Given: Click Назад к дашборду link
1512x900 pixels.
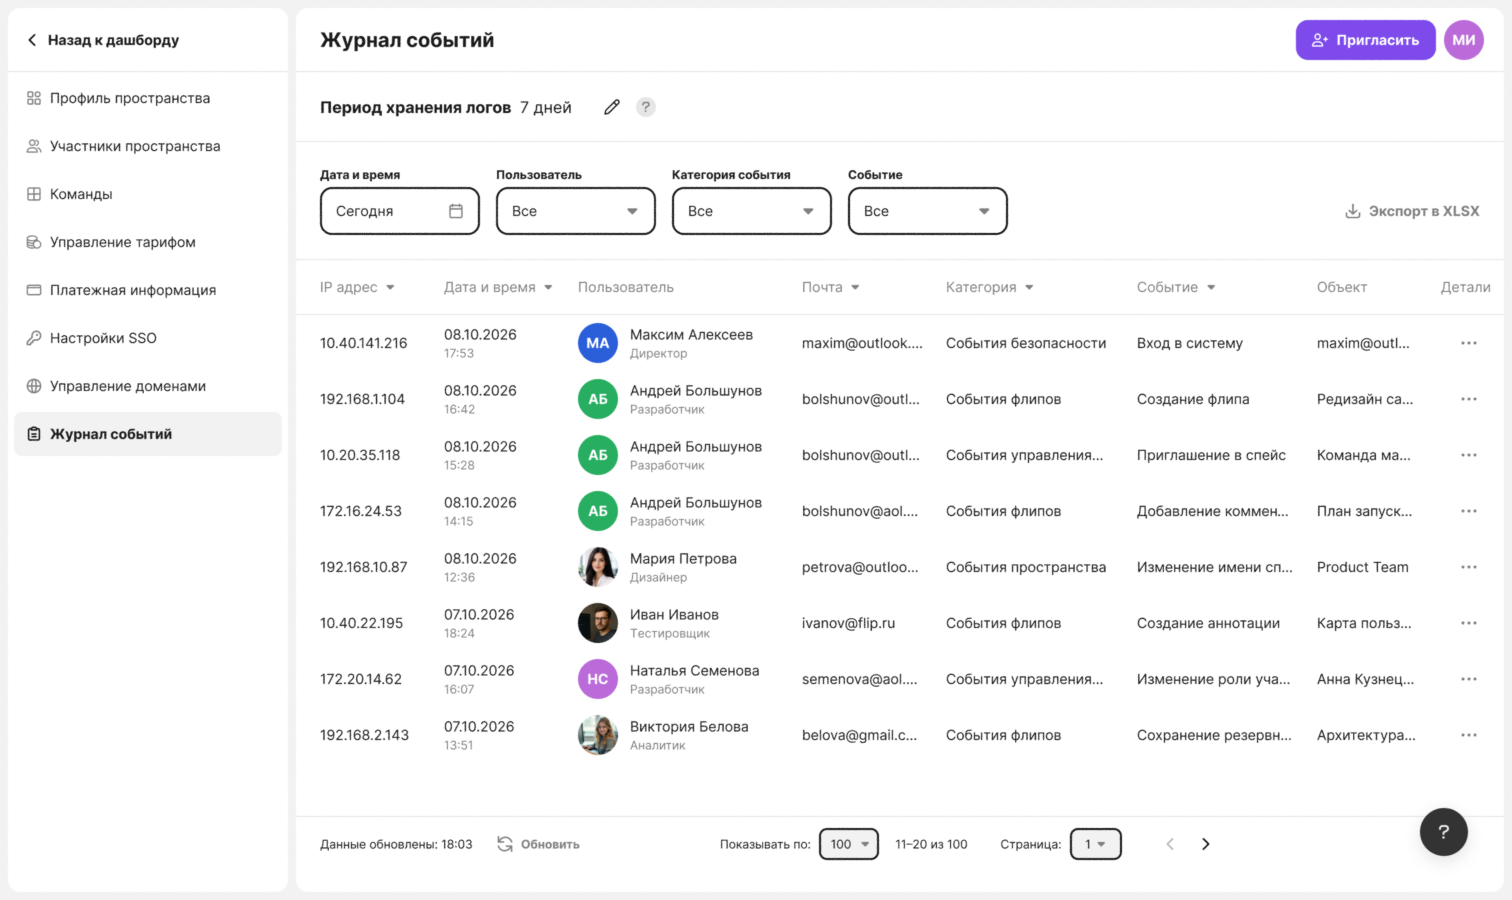Looking at the screenshot, I should pyautogui.click(x=102, y=40).
